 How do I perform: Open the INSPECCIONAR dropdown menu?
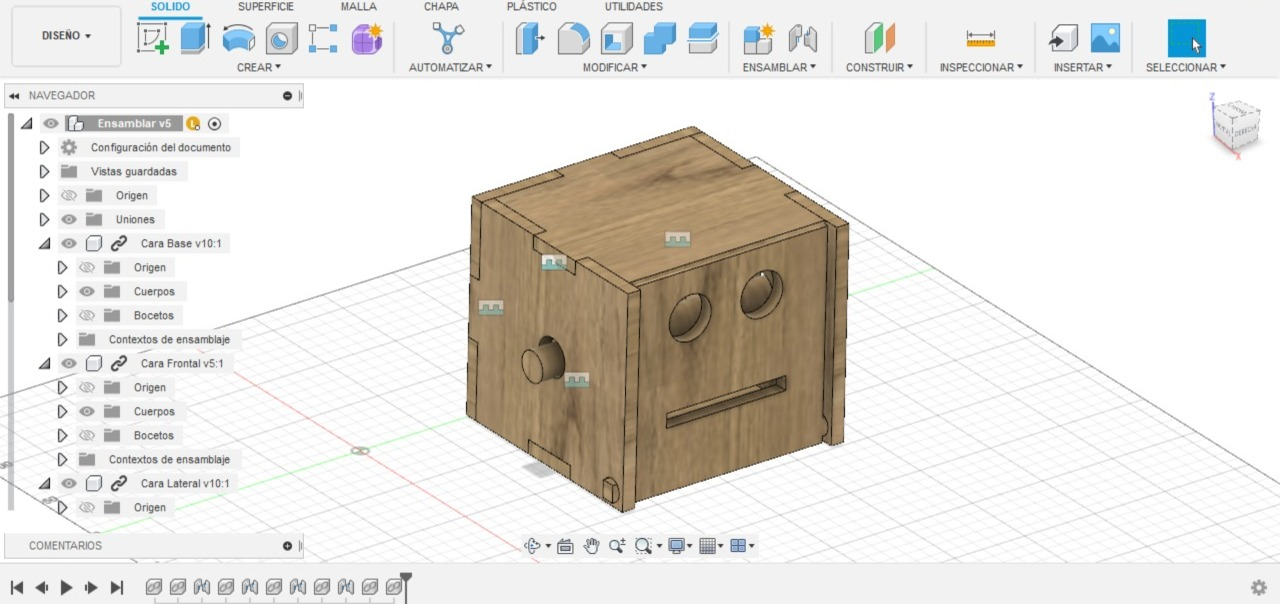(x=981, y=67)
